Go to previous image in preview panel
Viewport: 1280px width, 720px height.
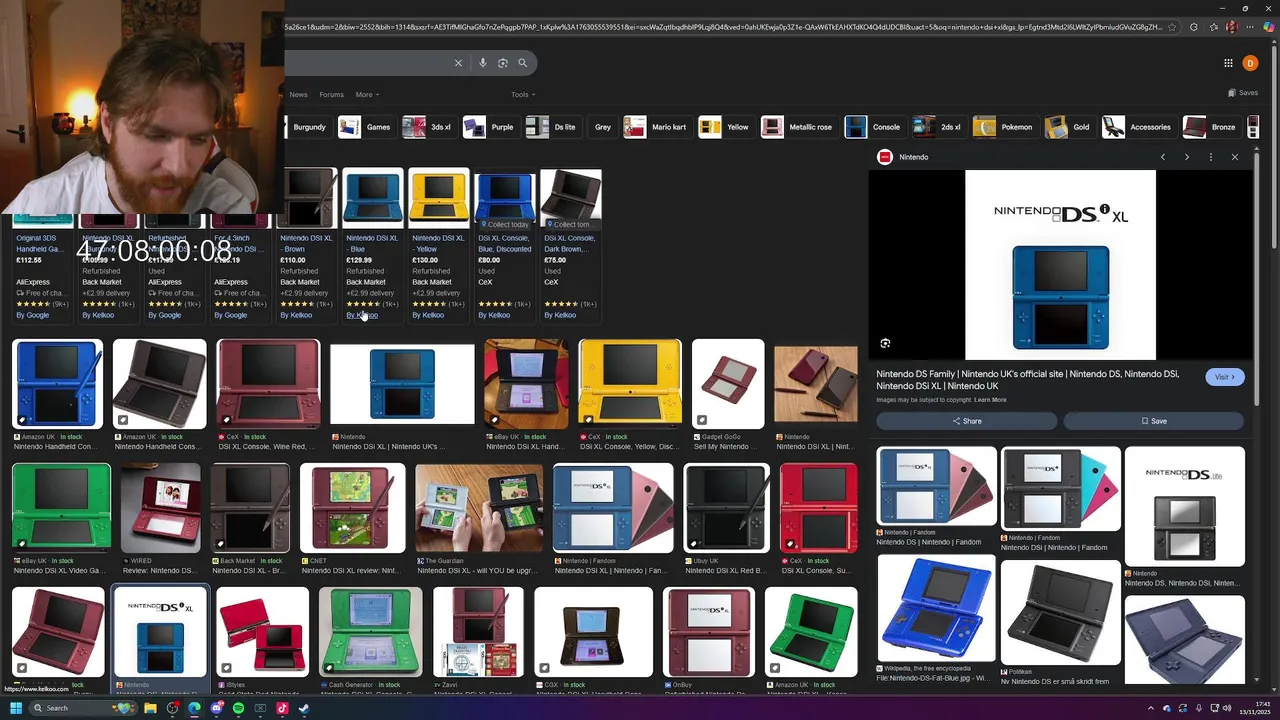pyautogui.click(x=1162, y=157)
